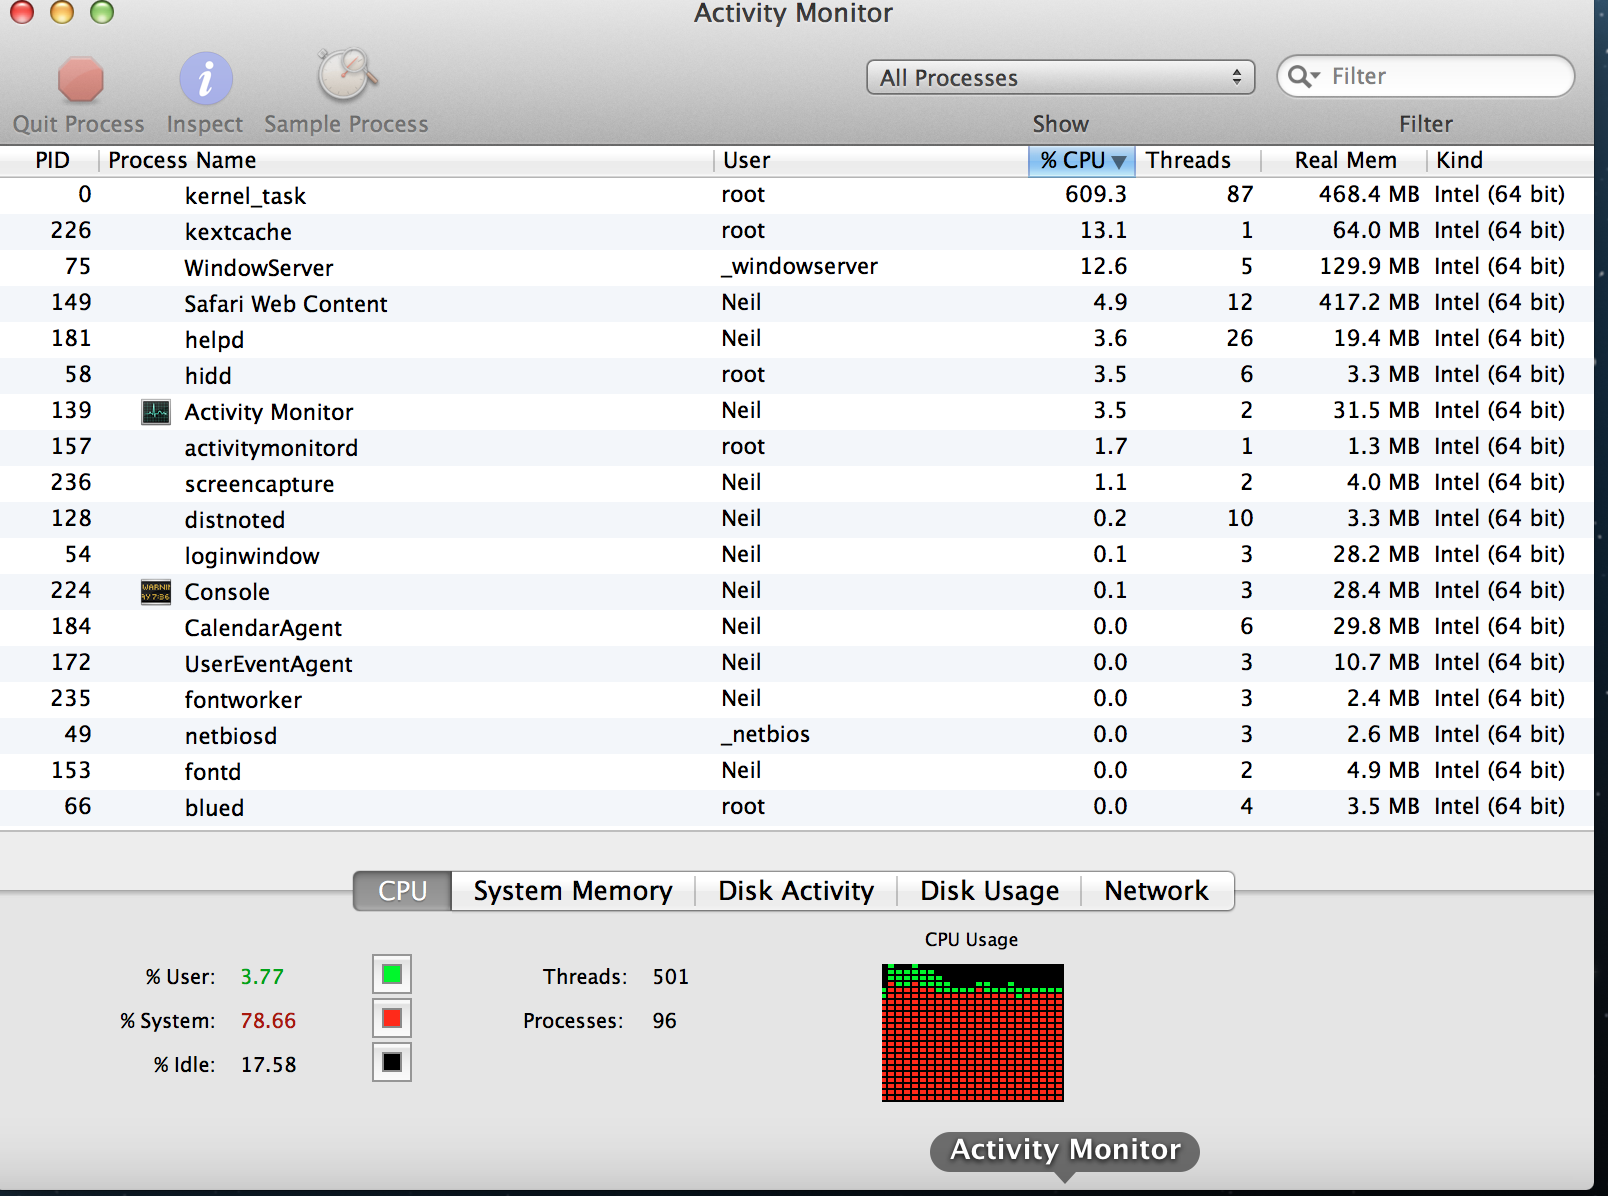Click the green zoom window button
Viewport: 1608px width, 1196px height.
[102, 11]
